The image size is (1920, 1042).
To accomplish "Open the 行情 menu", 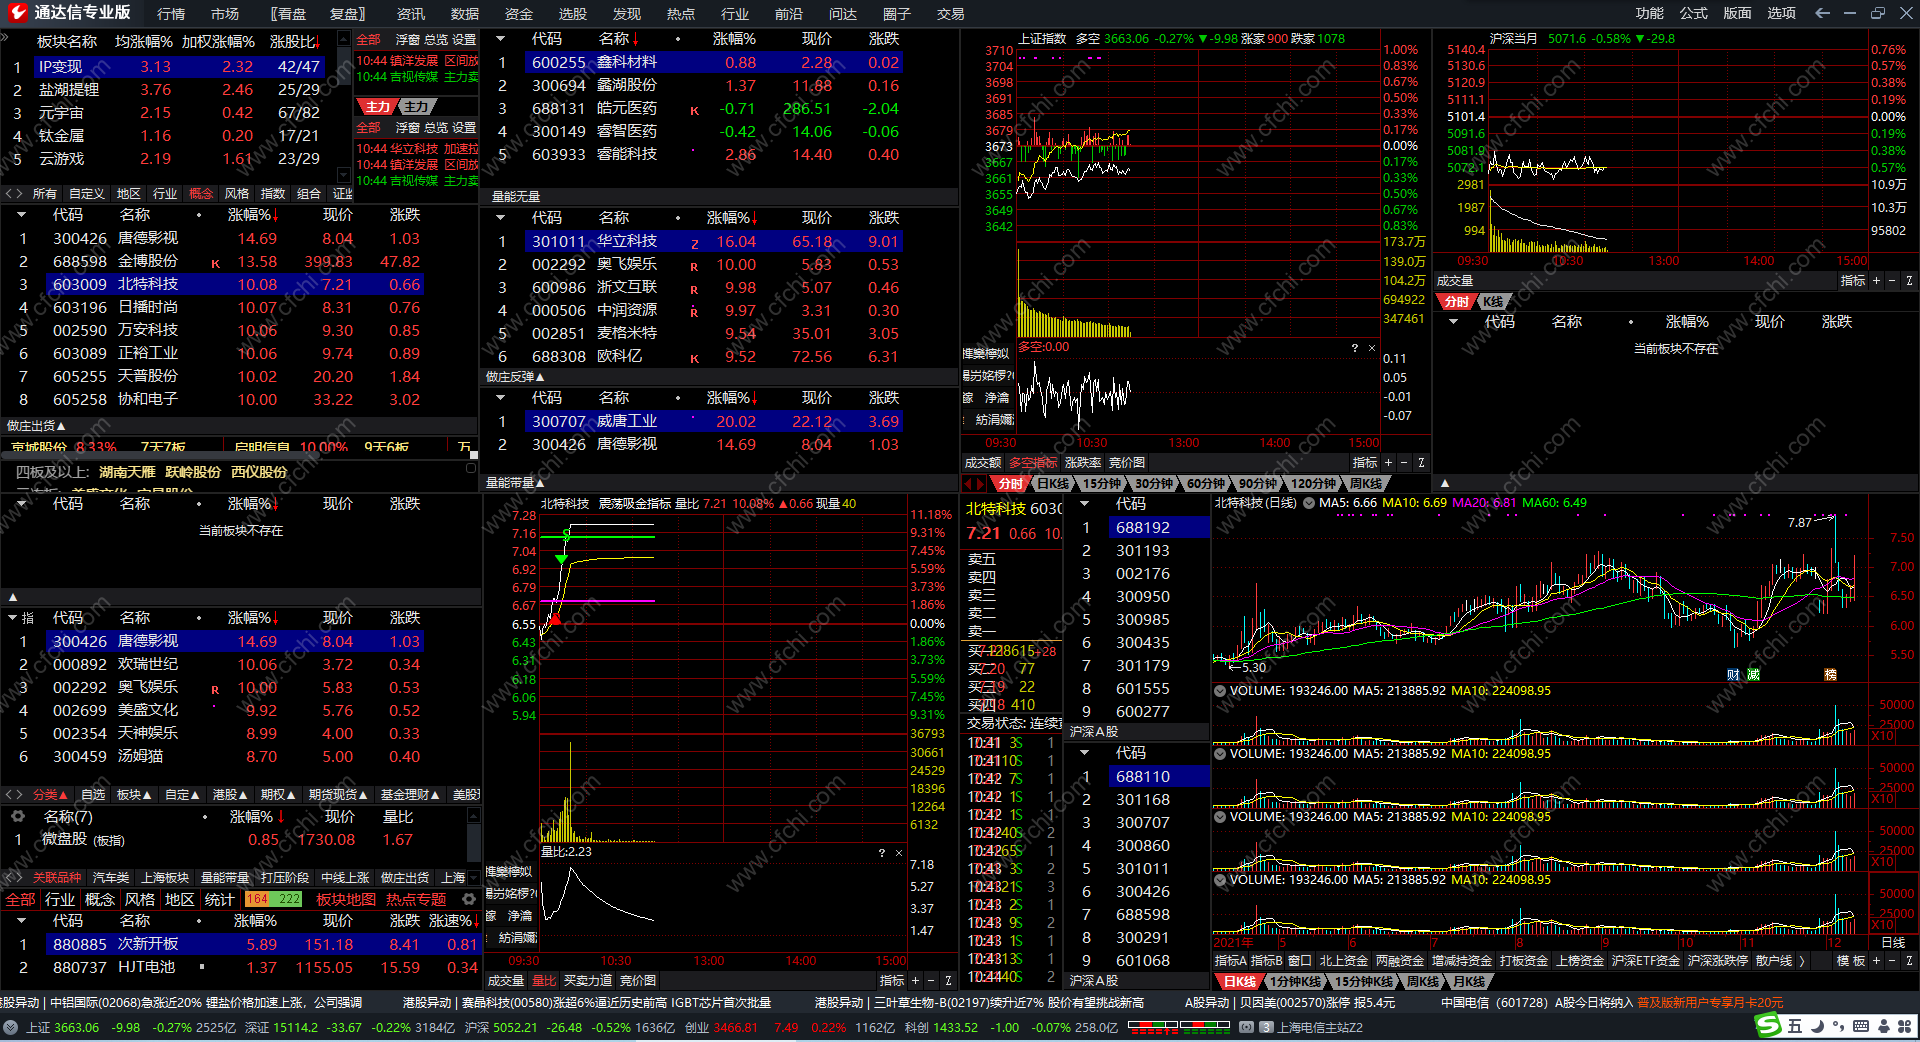I will pos(171,14).
